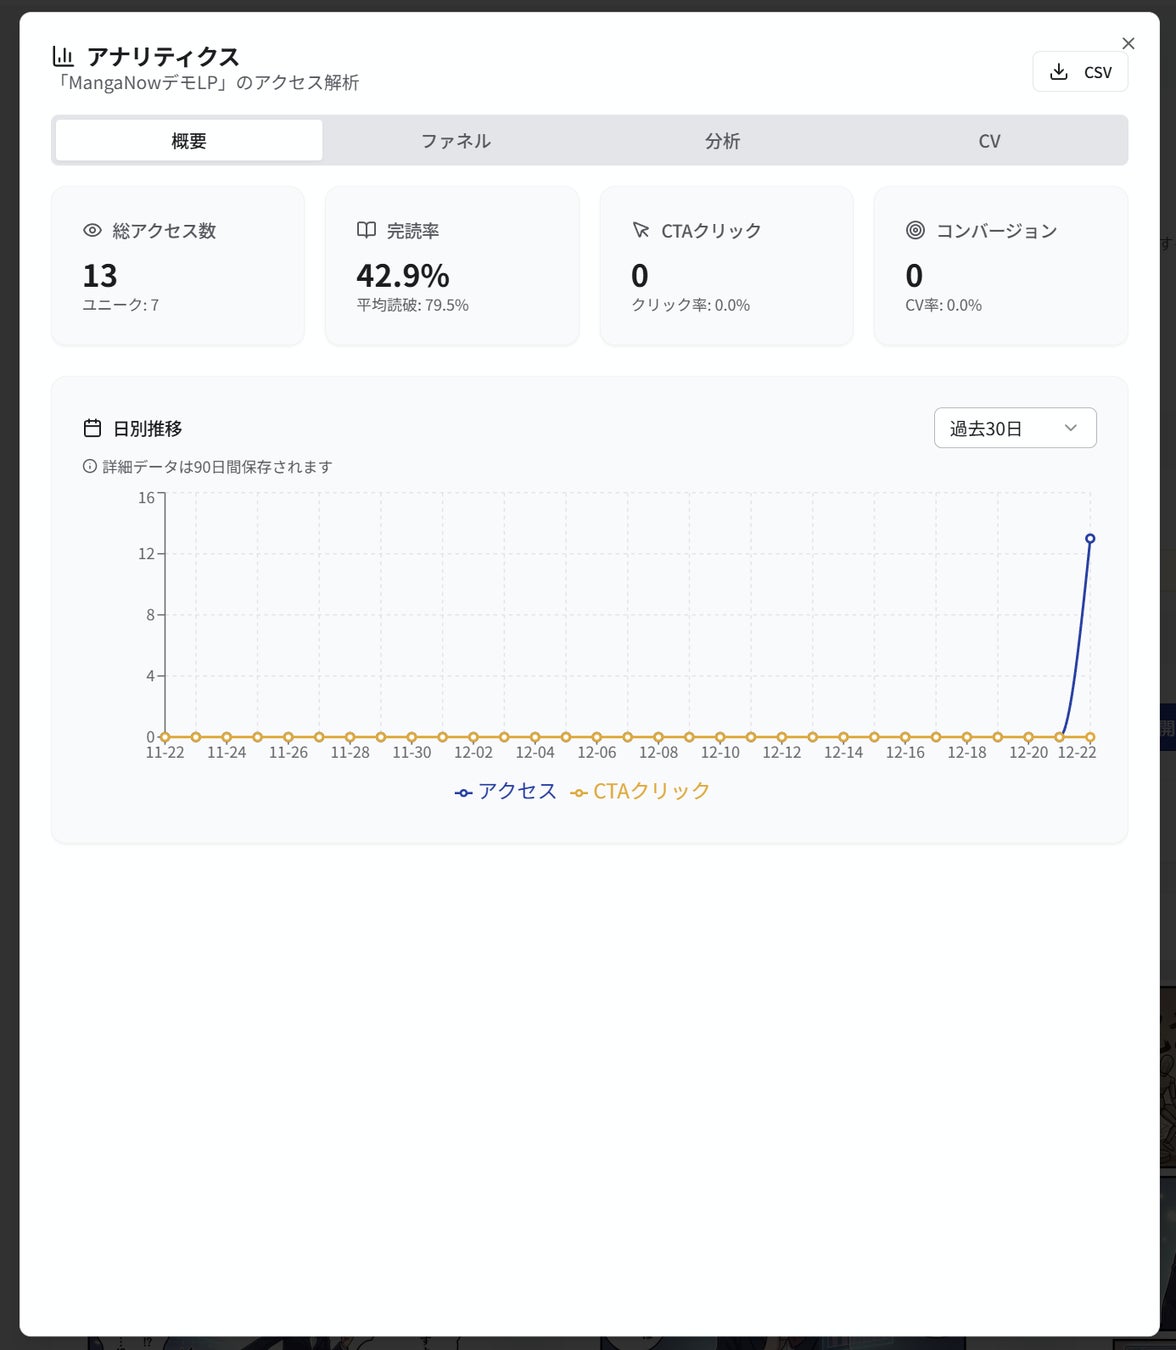This screenshot has width=1176, height=1350.
Task: Click the eye icon beside 総アクセス数
Action: 92,230
